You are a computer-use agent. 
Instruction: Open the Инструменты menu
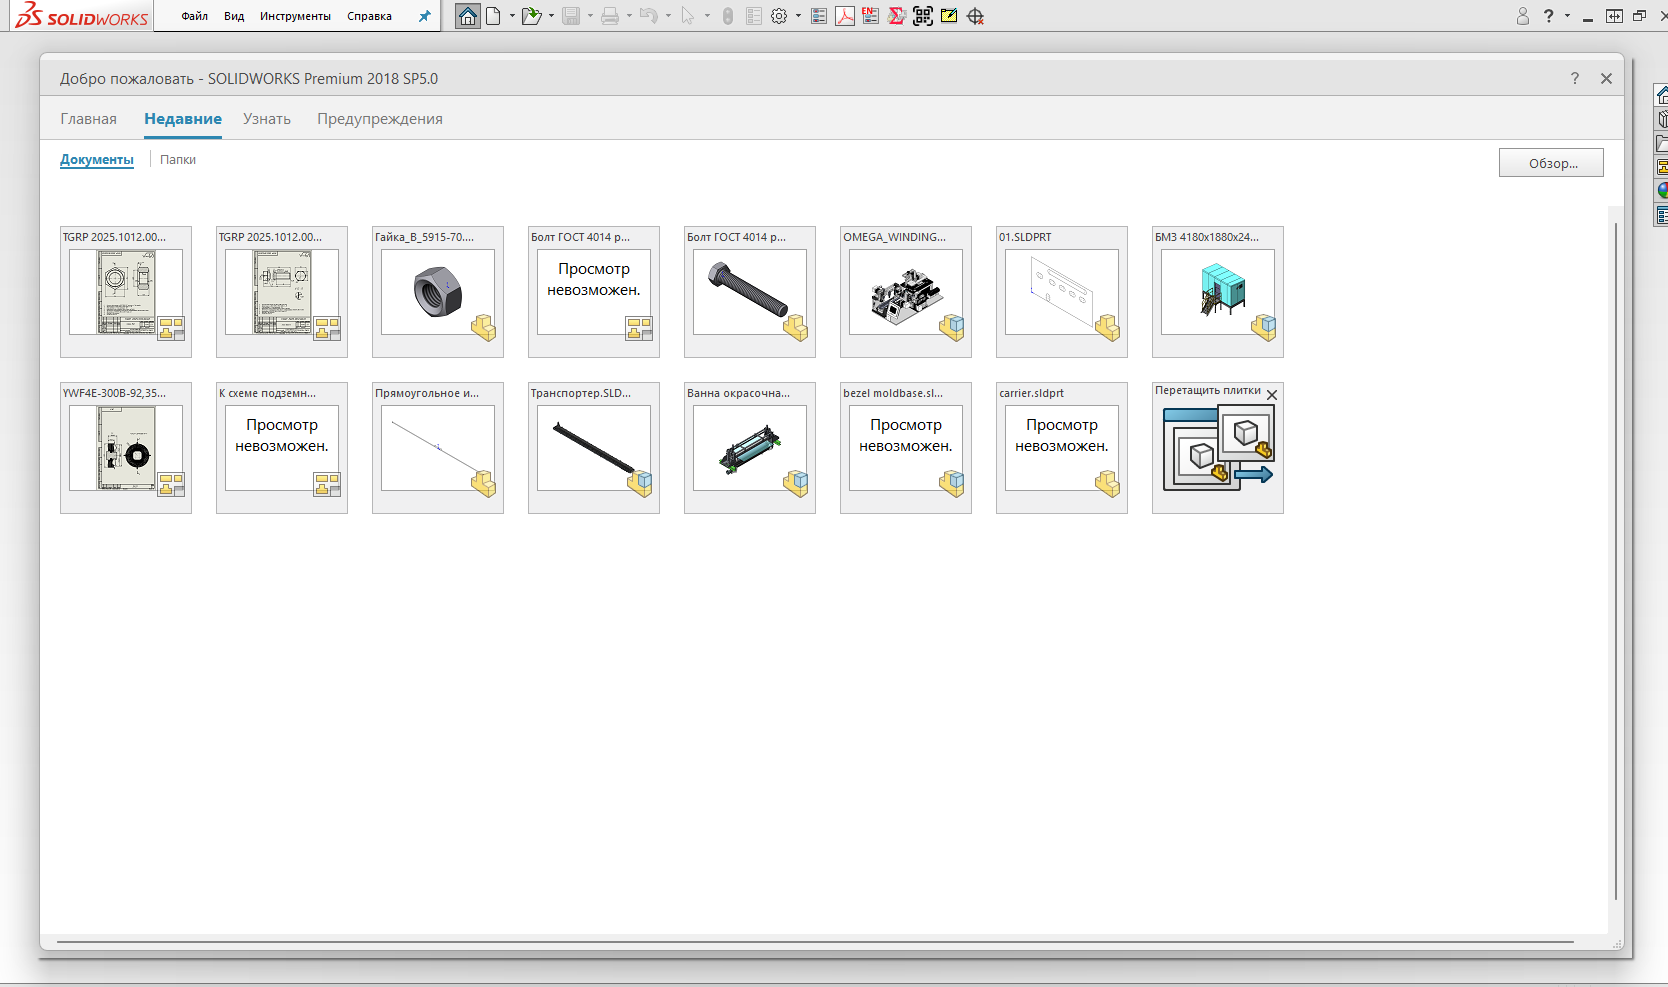(295, 16)
